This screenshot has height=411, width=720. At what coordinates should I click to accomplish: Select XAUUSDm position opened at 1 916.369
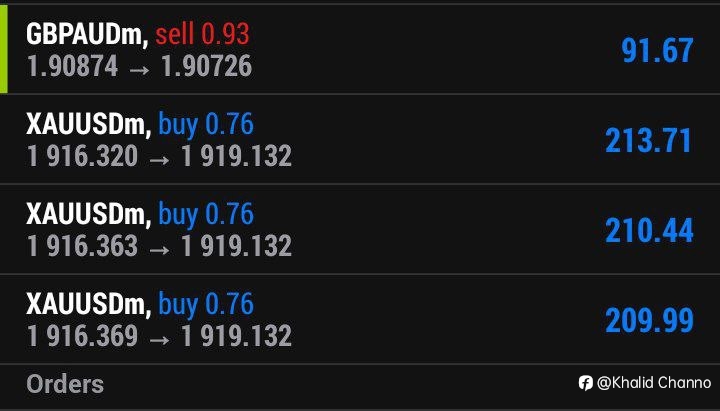click(x=360, y=319)
